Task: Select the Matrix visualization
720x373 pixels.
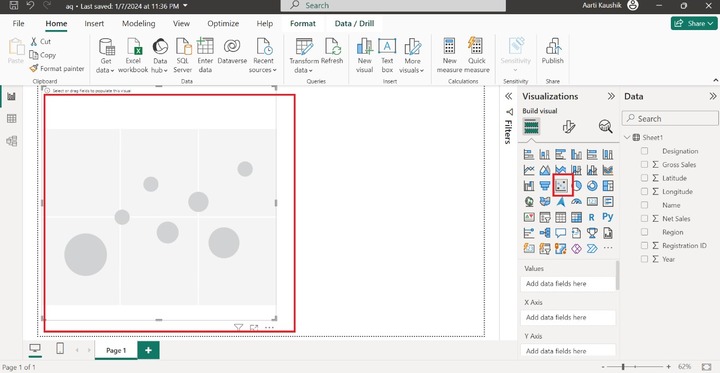Action: 577,217
